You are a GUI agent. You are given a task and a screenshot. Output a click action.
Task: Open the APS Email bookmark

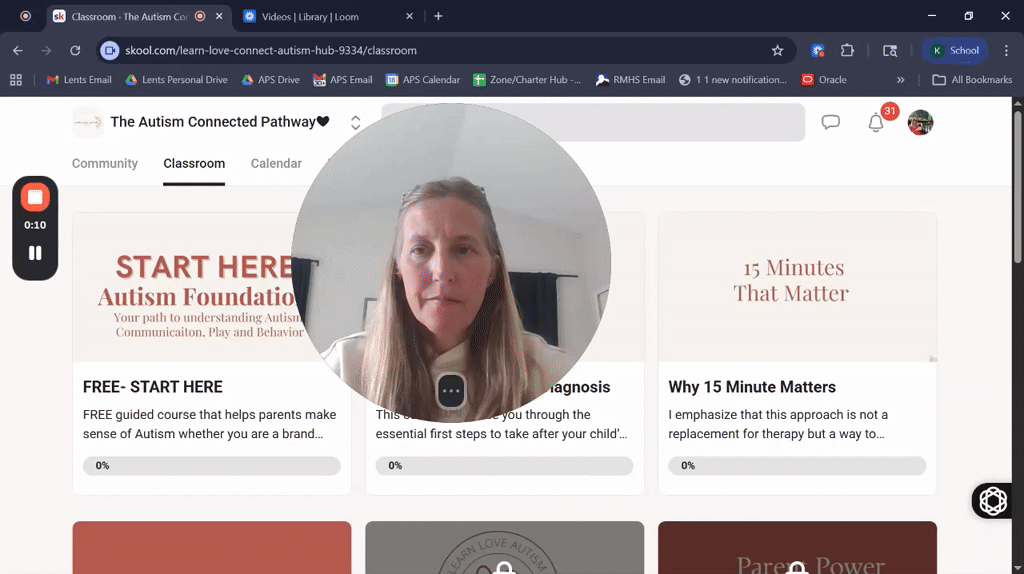342,80
